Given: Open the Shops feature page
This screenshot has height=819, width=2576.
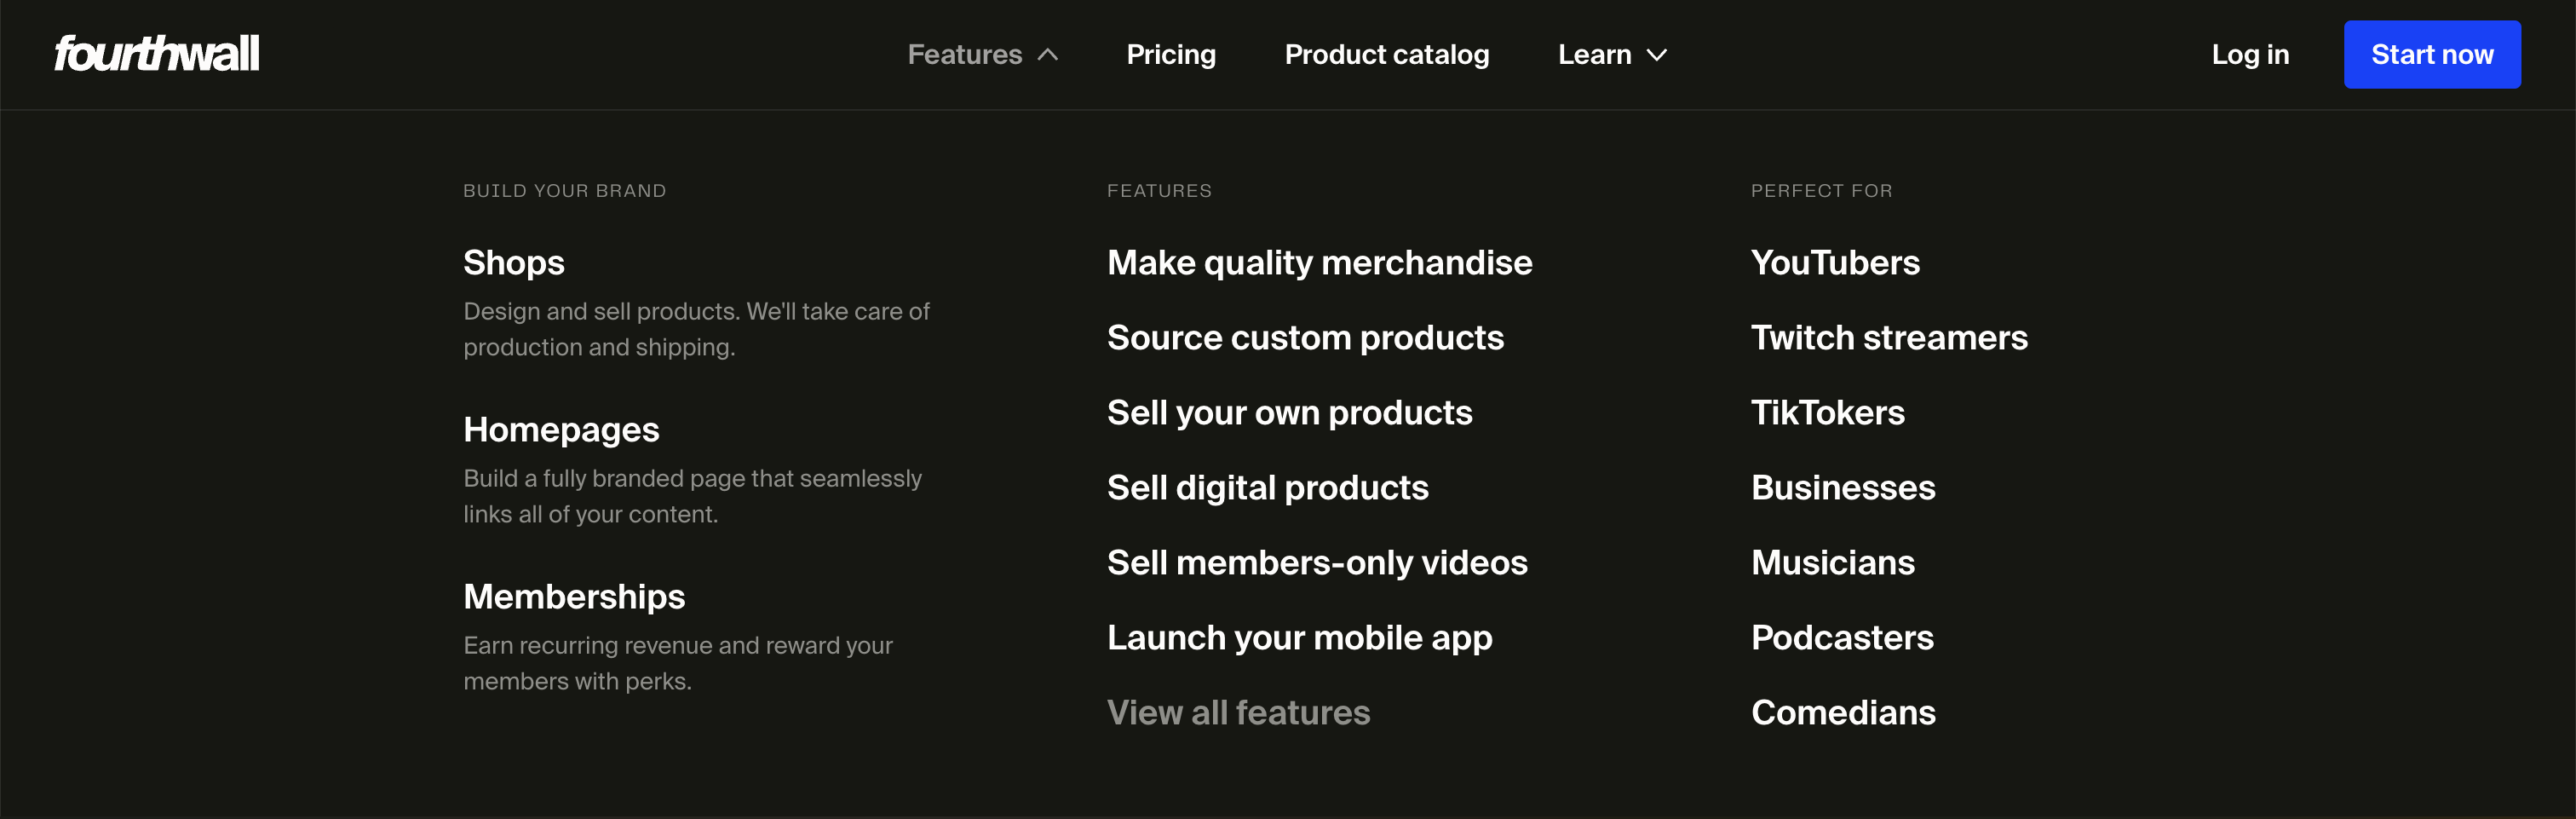Looking at the screenshot, I should (513, 263).
